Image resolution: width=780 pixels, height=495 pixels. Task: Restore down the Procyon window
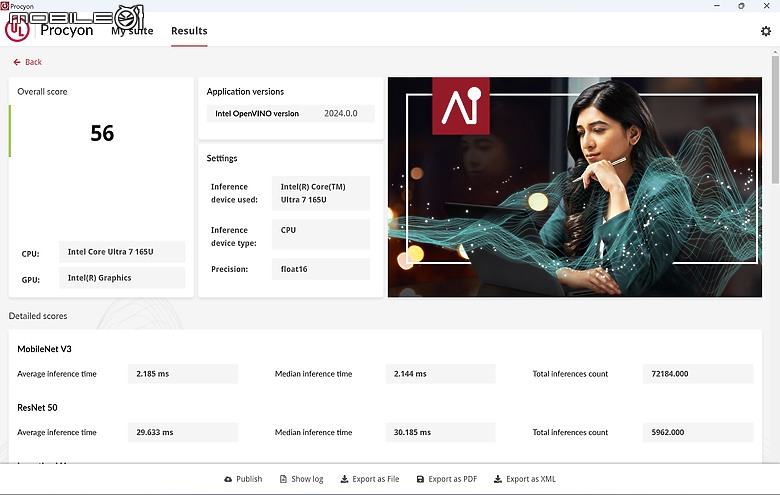click(741, 6)
